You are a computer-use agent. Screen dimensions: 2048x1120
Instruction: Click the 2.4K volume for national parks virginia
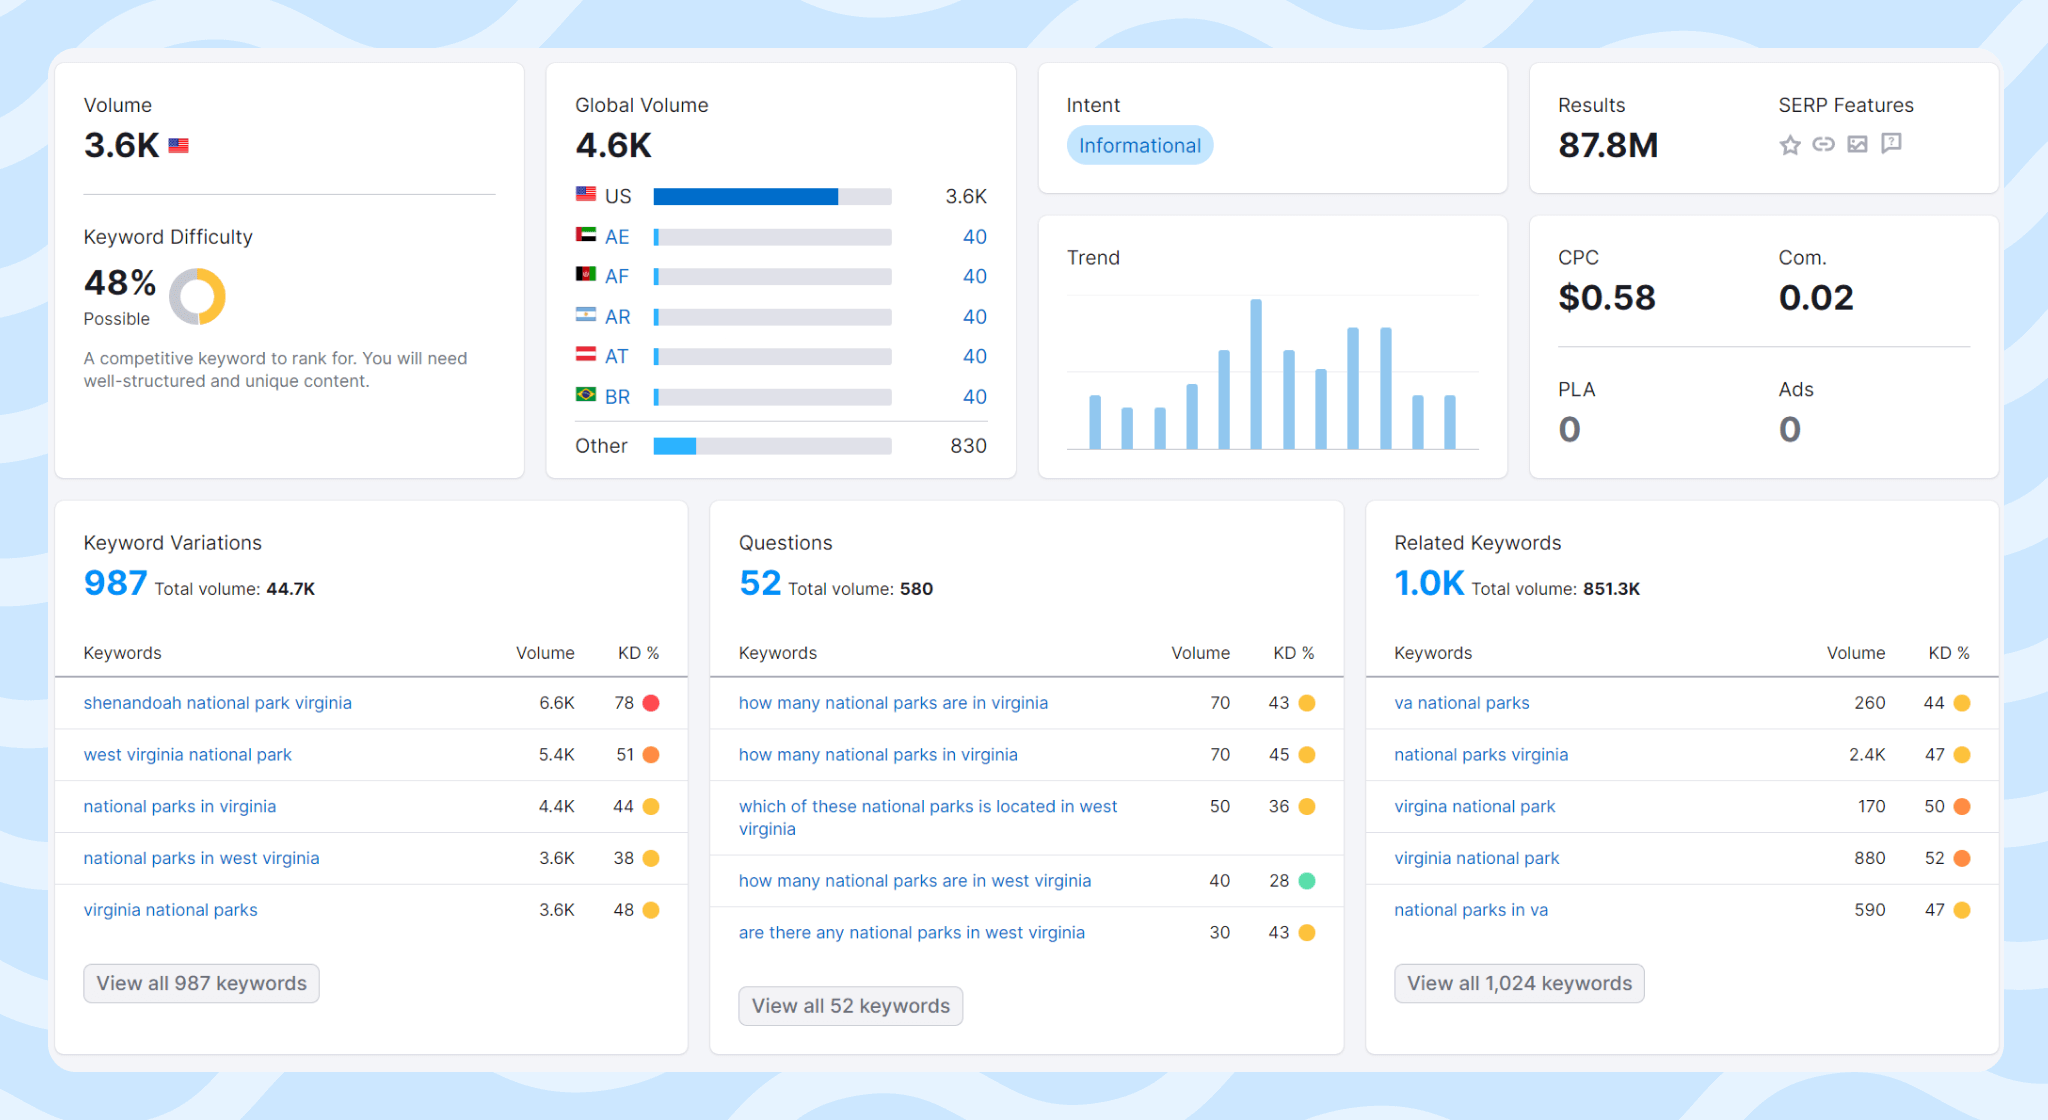point(1867,755)
